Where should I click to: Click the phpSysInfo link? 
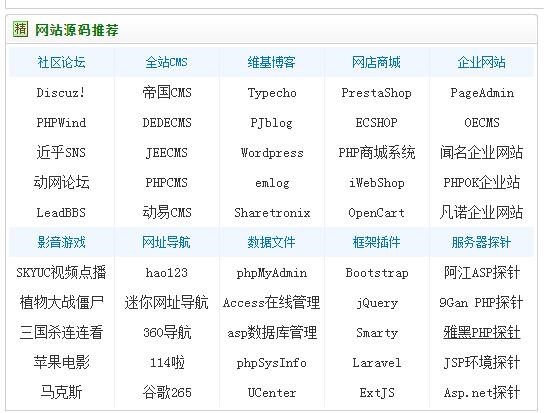pos(272,363)
